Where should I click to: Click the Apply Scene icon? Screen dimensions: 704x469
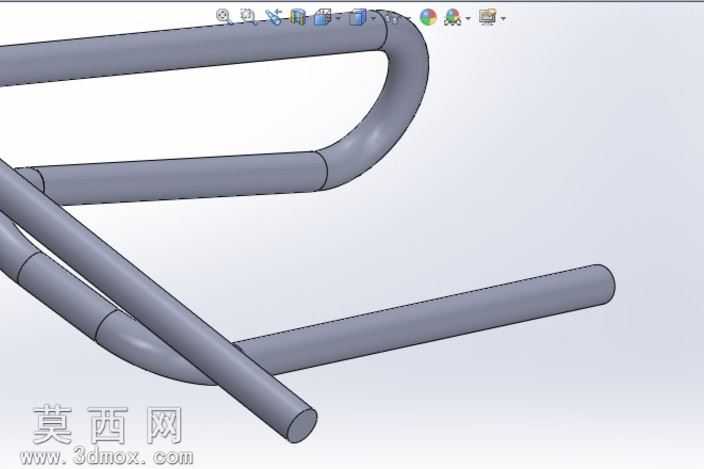[453, 18]
